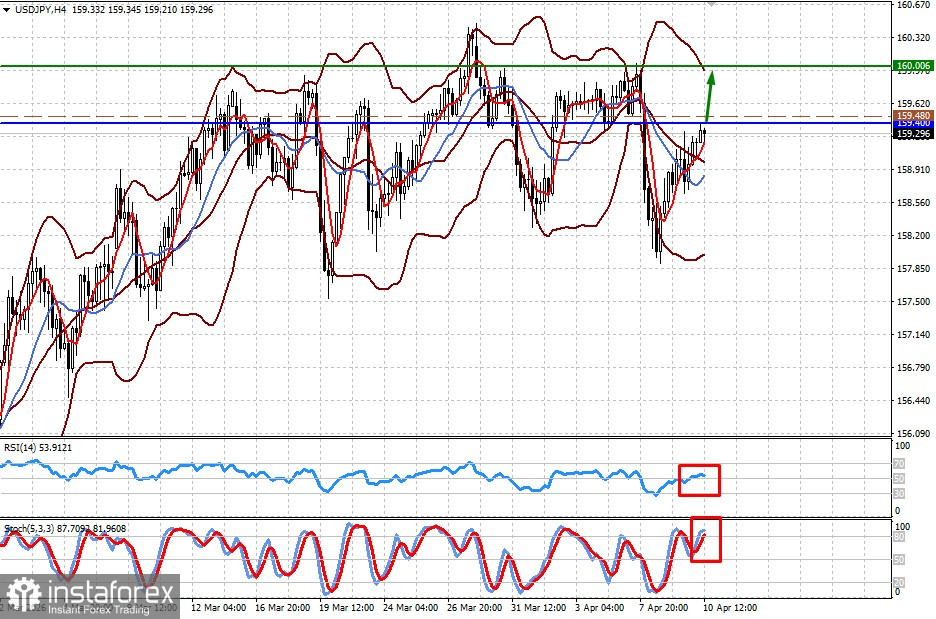936x619 pixels.
Task: Click the 30 level on the RSI scale
Action: pyautogui.click(x=900, y=494)
